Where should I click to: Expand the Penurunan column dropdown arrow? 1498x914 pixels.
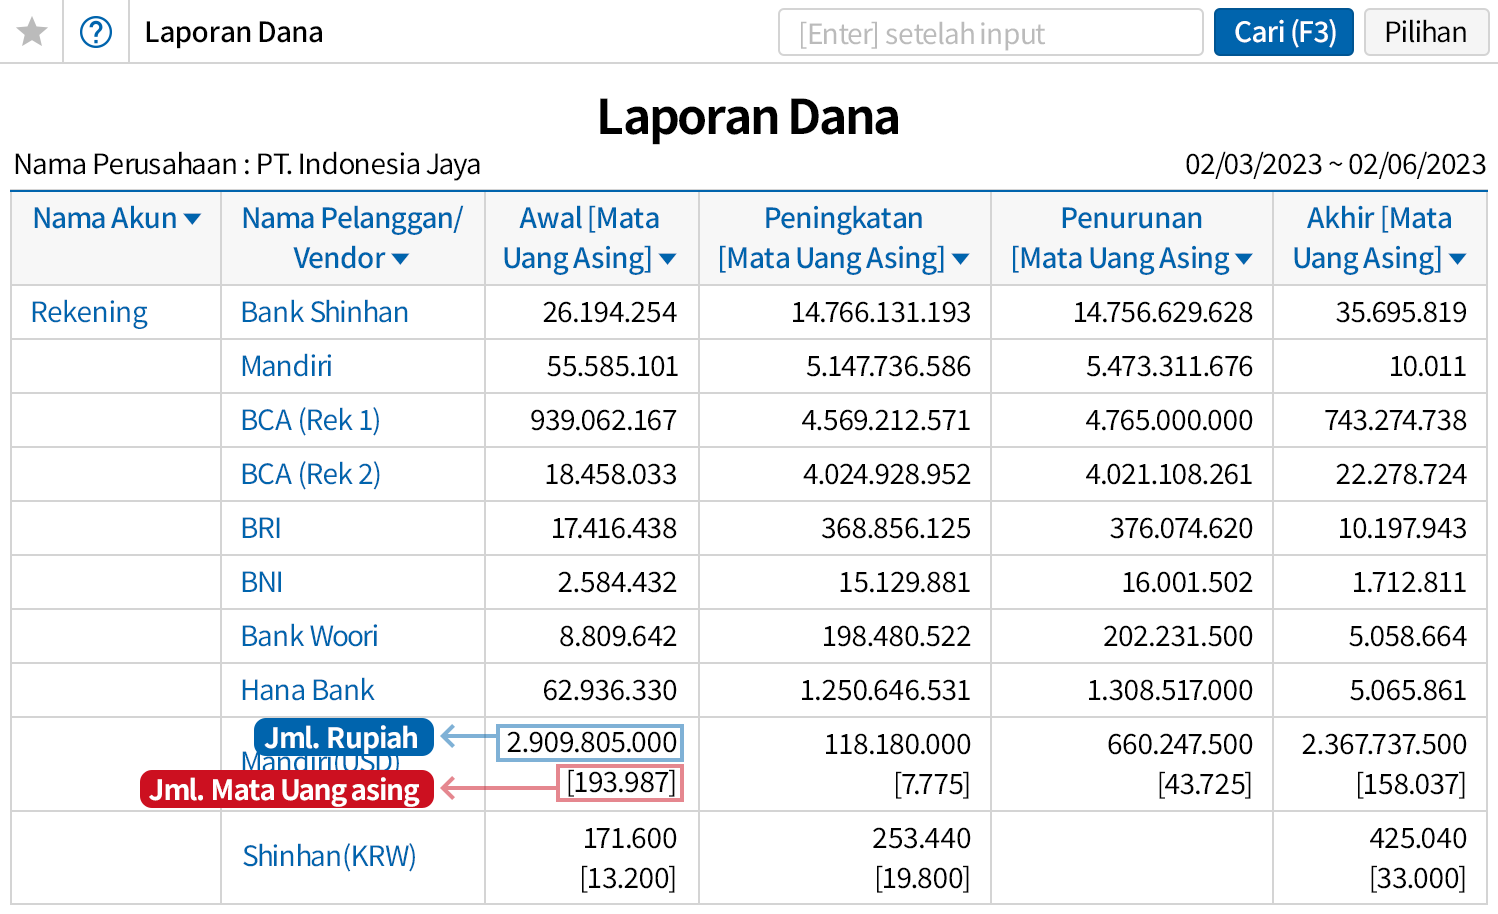point(1244,259)
